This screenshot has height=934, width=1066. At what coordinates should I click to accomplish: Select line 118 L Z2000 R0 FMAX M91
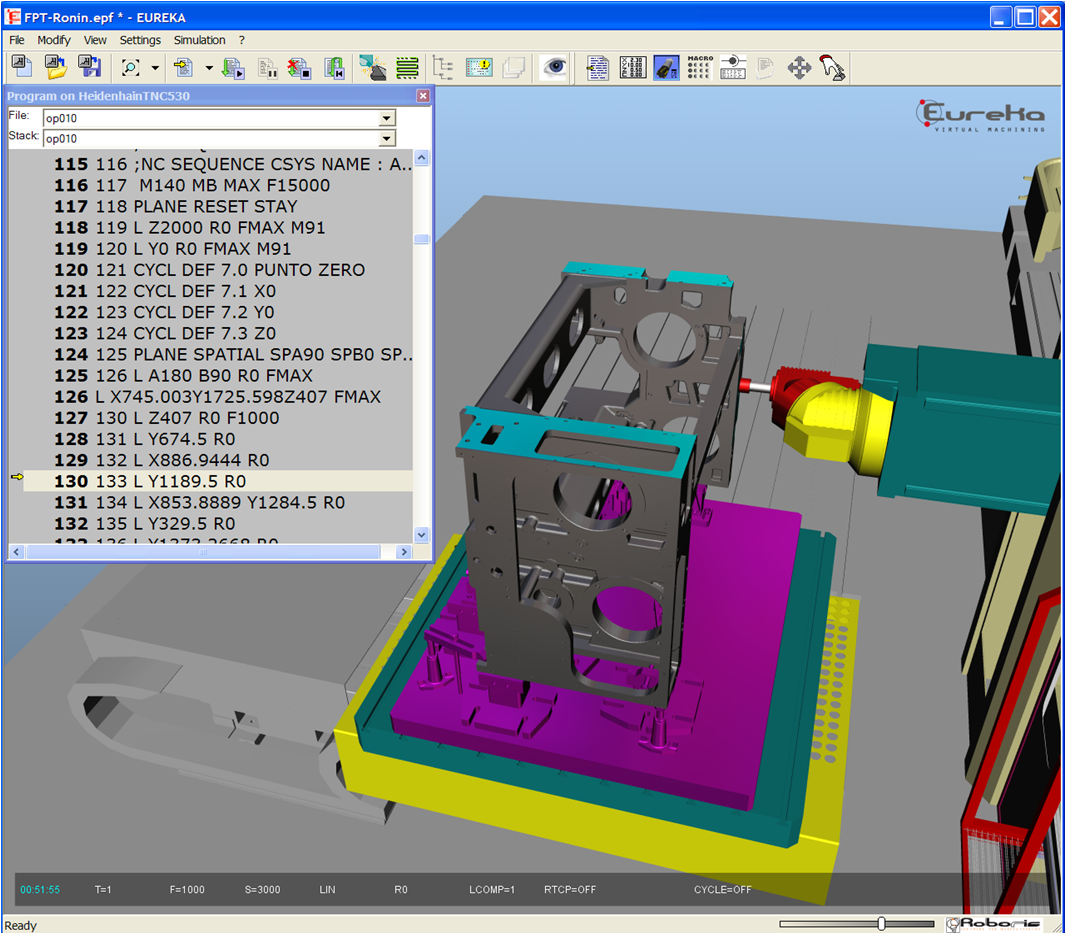pyautogui.click(x=211, y=228)
